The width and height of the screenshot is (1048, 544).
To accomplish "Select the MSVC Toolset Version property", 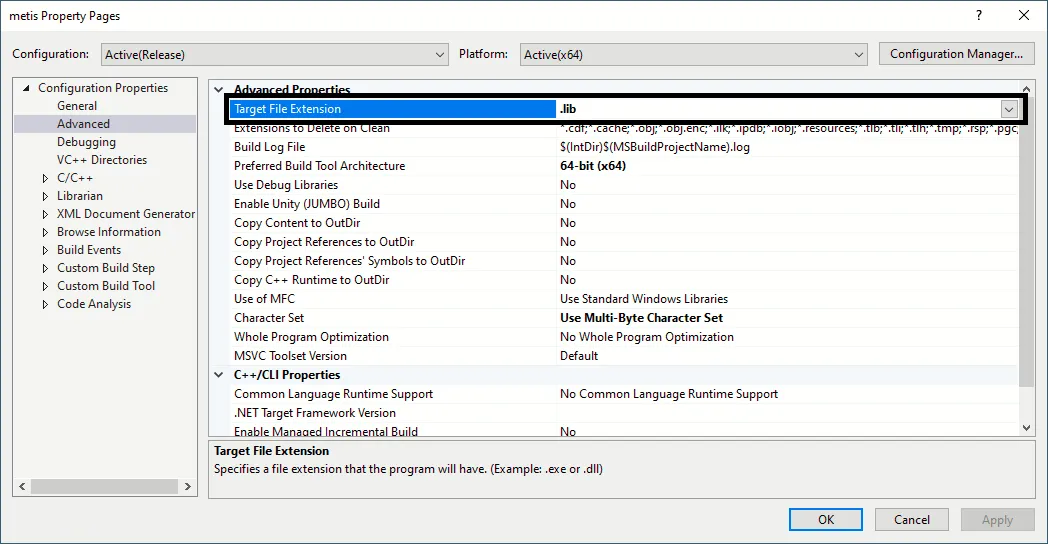I will (290, 356).
